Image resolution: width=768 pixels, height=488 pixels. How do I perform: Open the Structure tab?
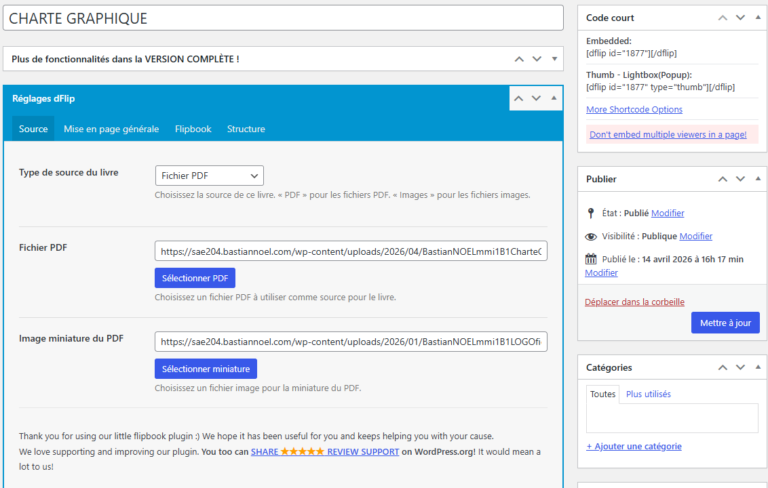click(246, 129)
